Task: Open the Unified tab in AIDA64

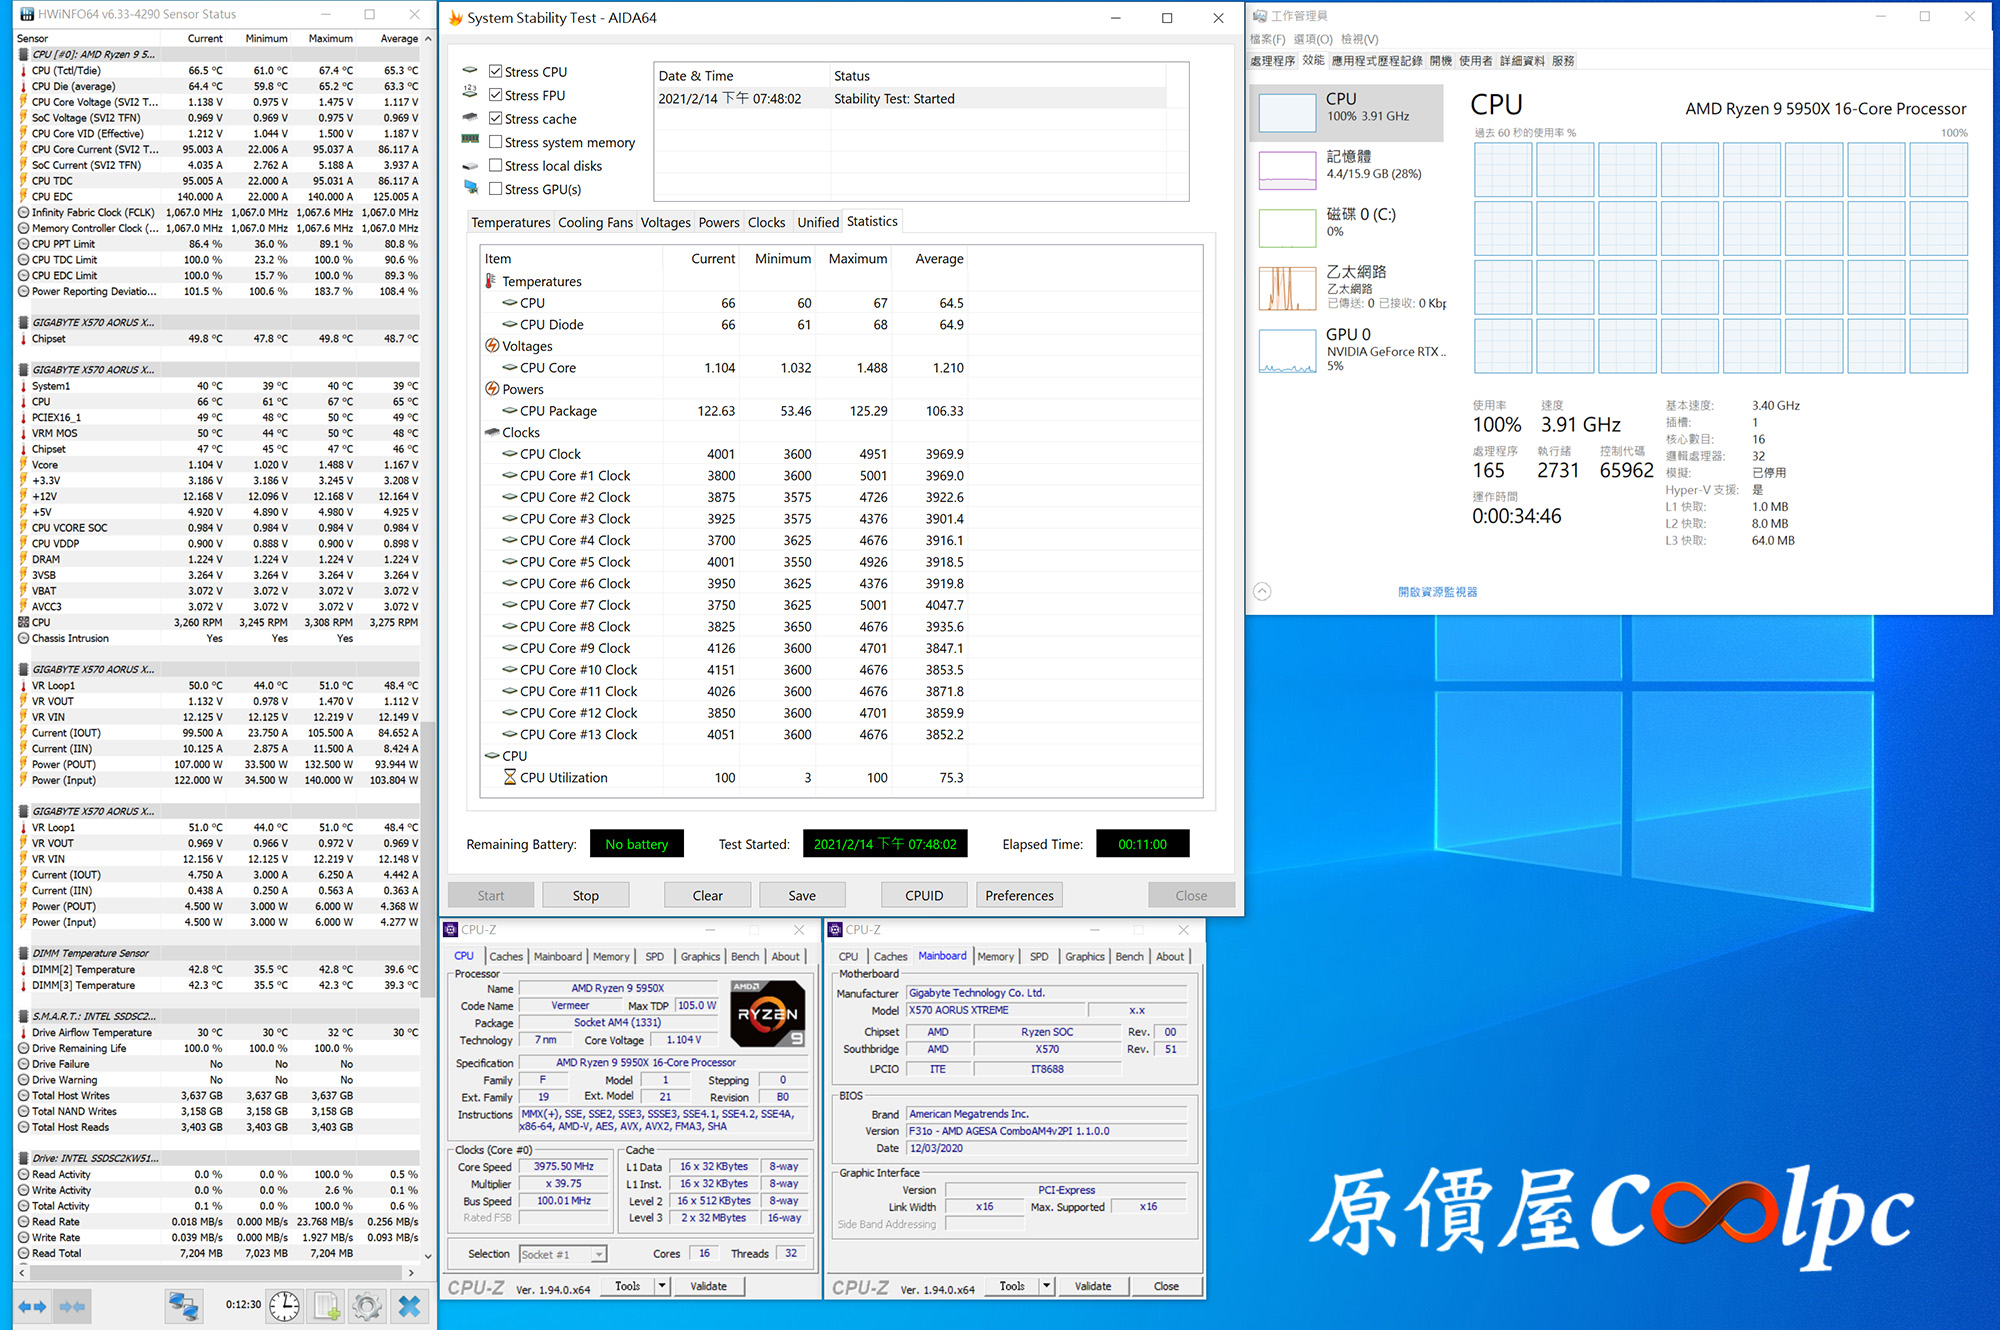Action: pyautogui.click(x=818, y=222)
